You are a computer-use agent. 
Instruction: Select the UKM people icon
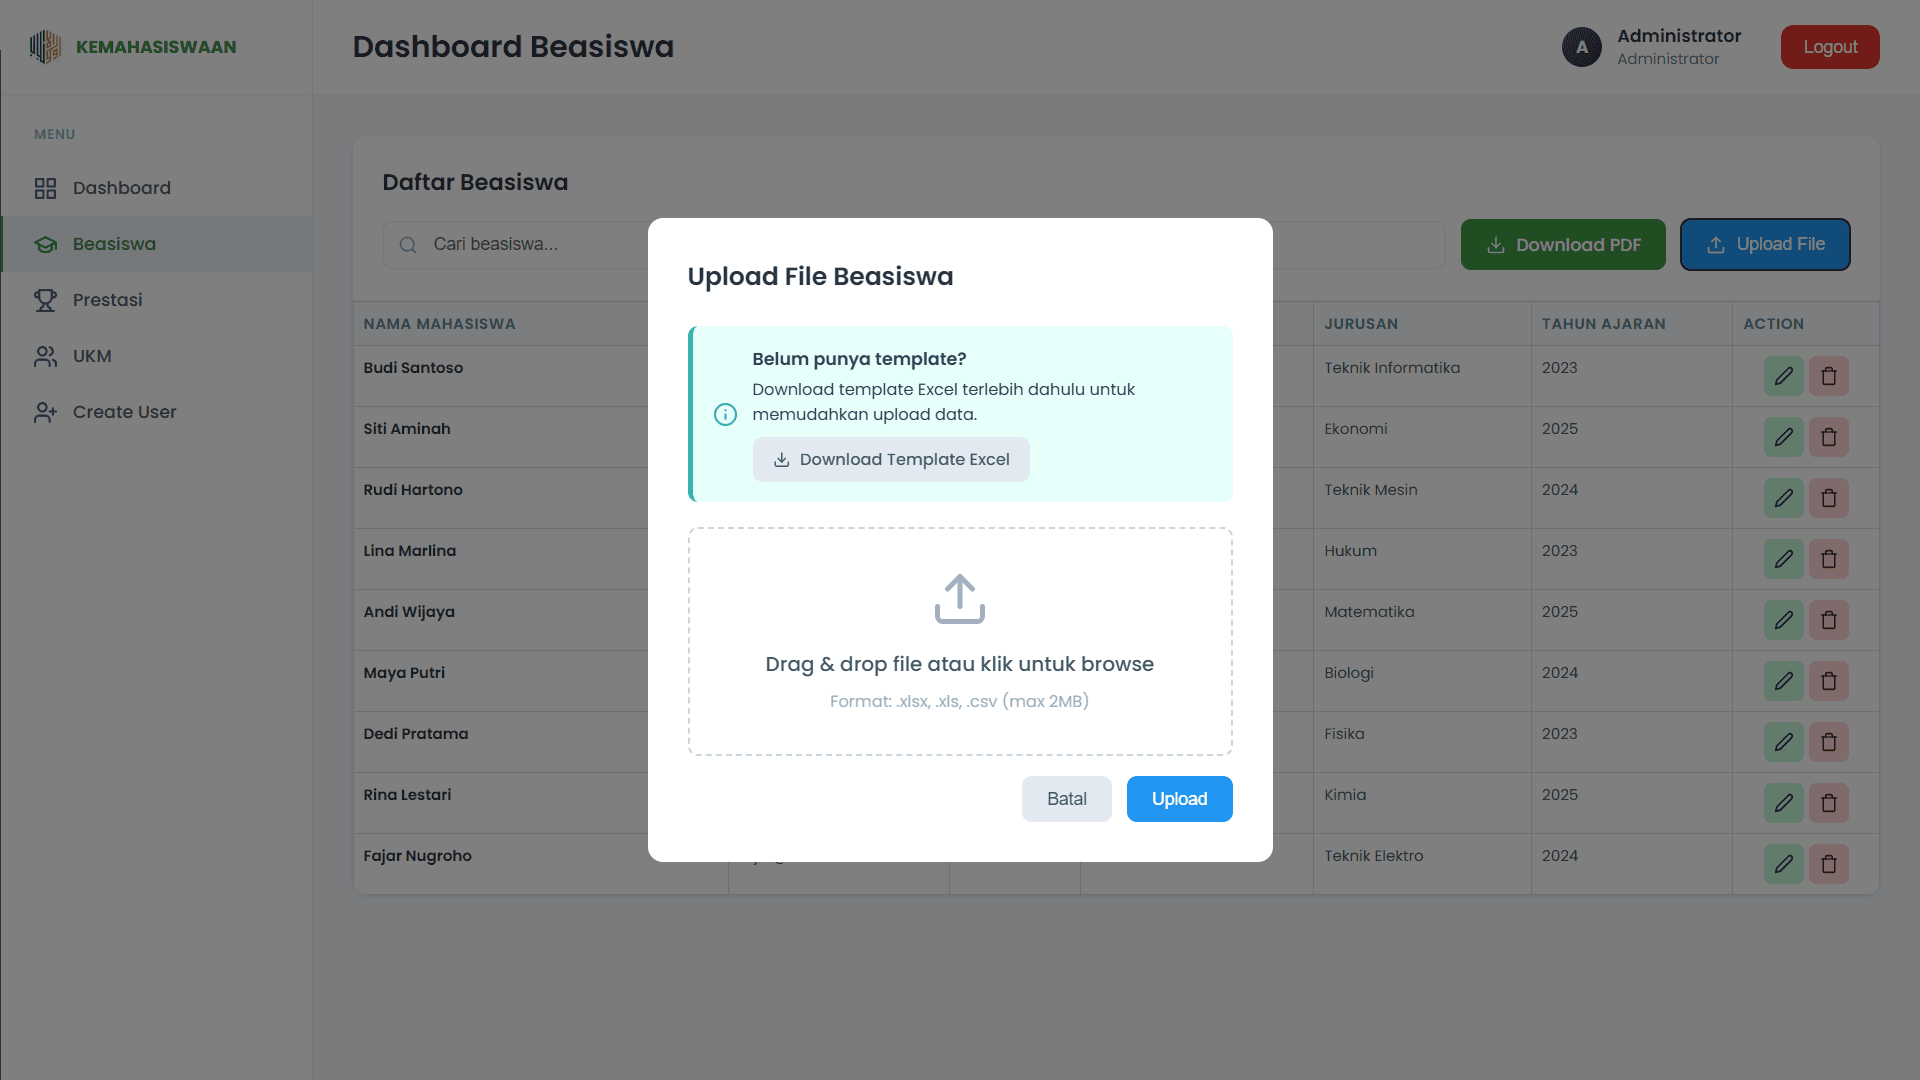45,356
